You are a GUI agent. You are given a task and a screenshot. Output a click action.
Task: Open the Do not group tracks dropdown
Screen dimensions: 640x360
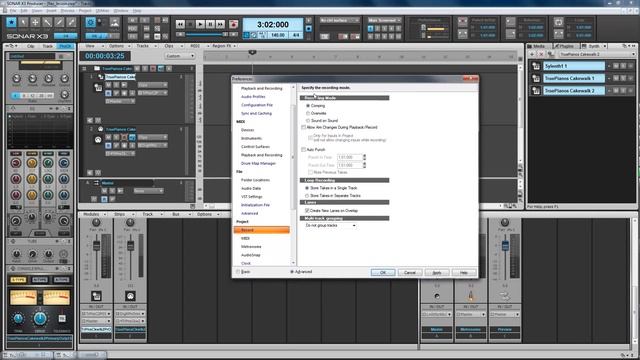pos(330,226)
